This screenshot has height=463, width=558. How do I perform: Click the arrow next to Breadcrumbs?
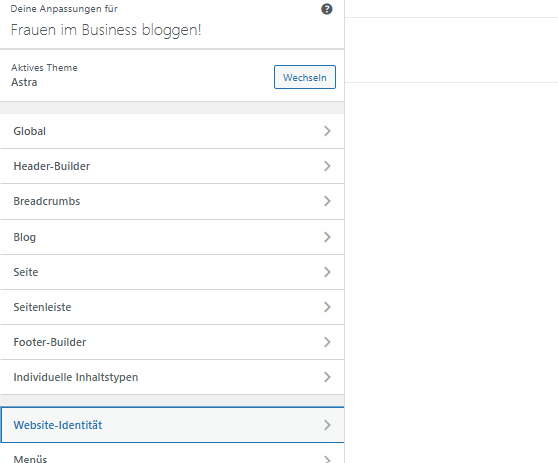click(327, 201)
